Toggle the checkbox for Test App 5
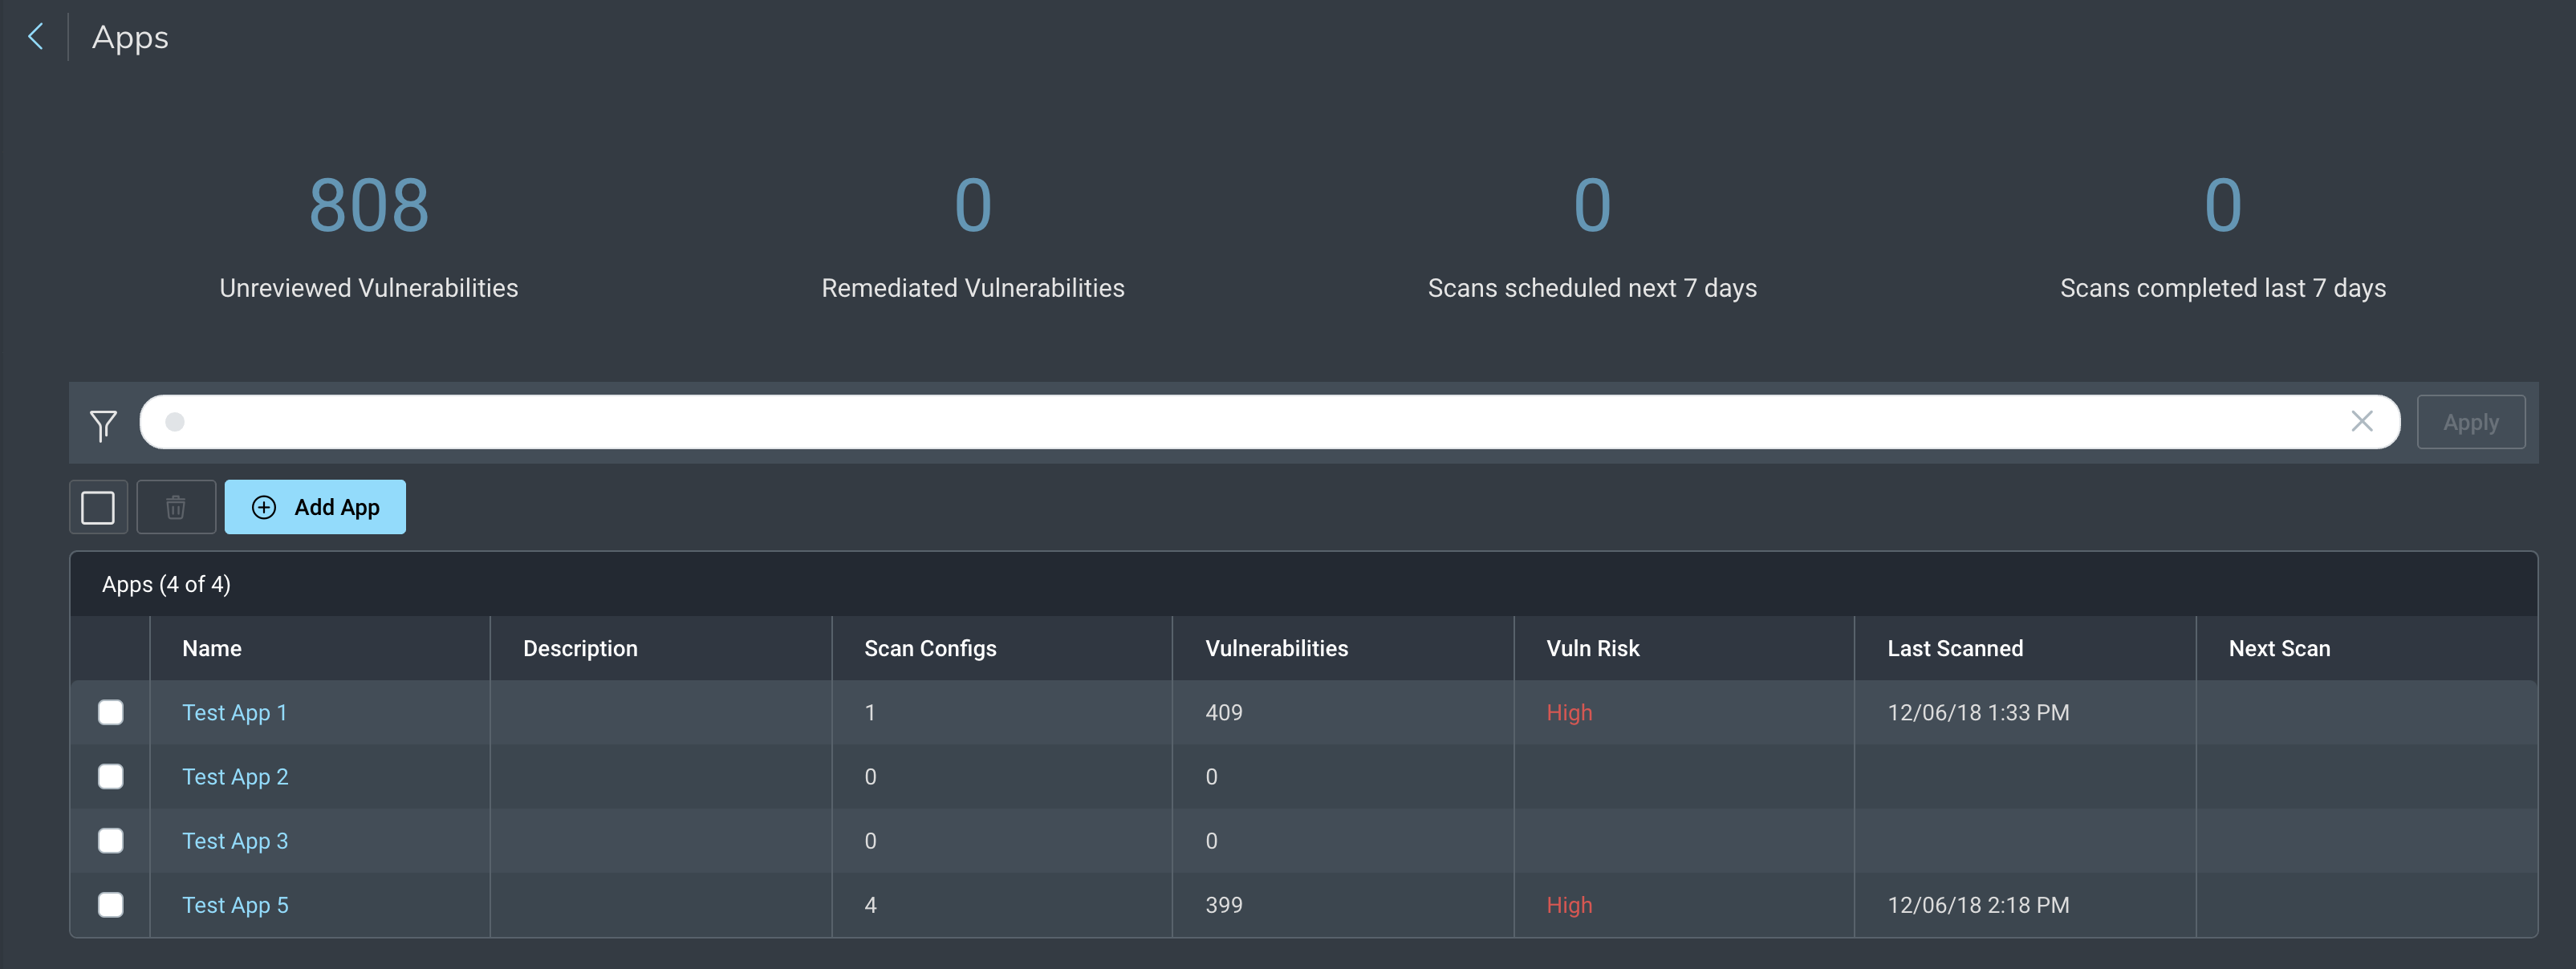 [x=110, y=903]
